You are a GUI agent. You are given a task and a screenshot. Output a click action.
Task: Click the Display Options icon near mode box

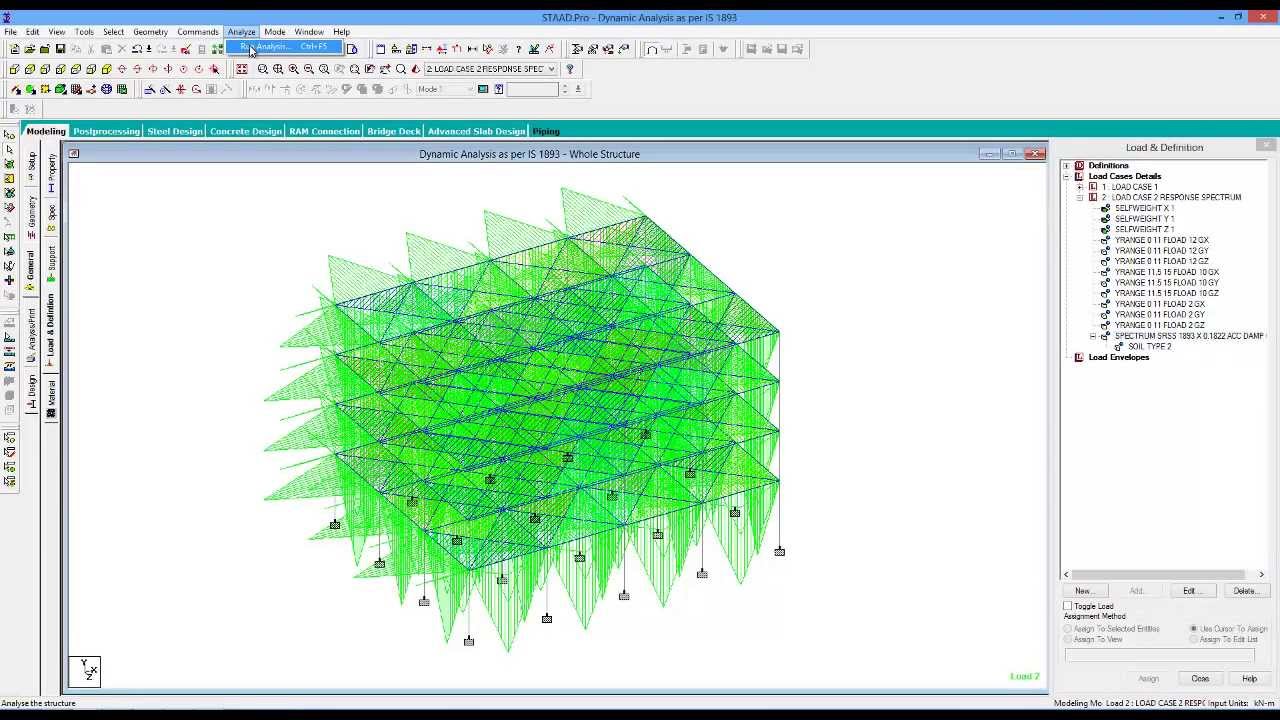coord(483,89)
